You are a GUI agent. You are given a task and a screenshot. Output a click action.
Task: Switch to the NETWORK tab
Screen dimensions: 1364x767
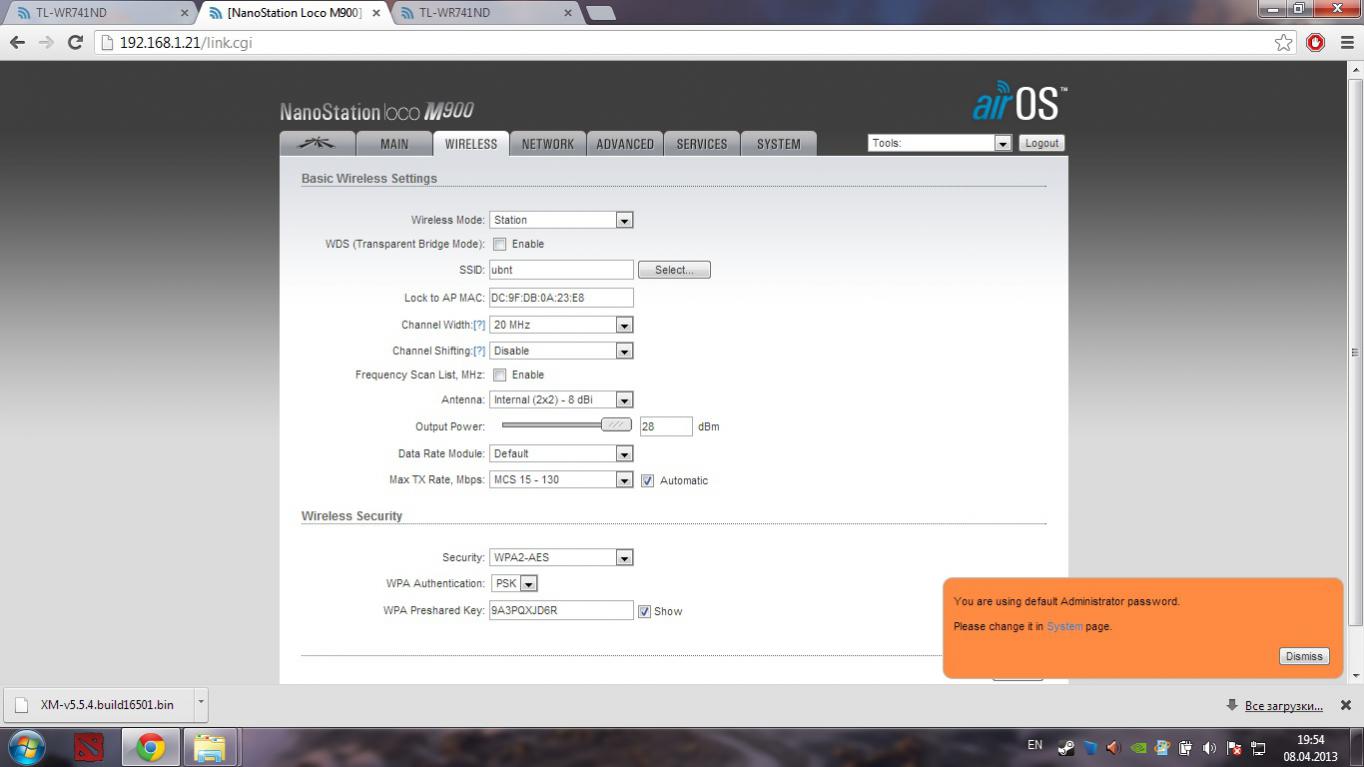coord(547,144)
